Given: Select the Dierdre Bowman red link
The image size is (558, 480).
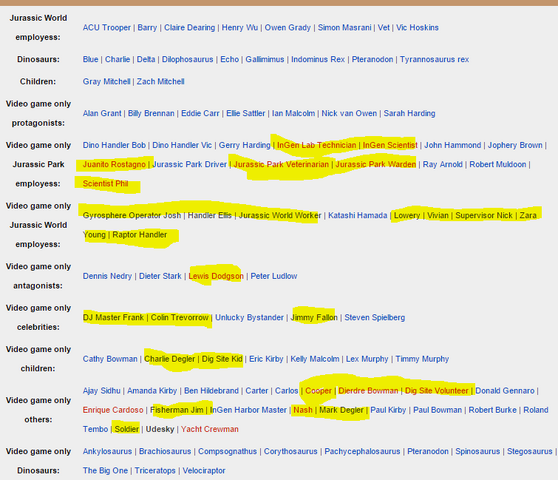Looking at the screenshot, I should click(x=368, y=391).
